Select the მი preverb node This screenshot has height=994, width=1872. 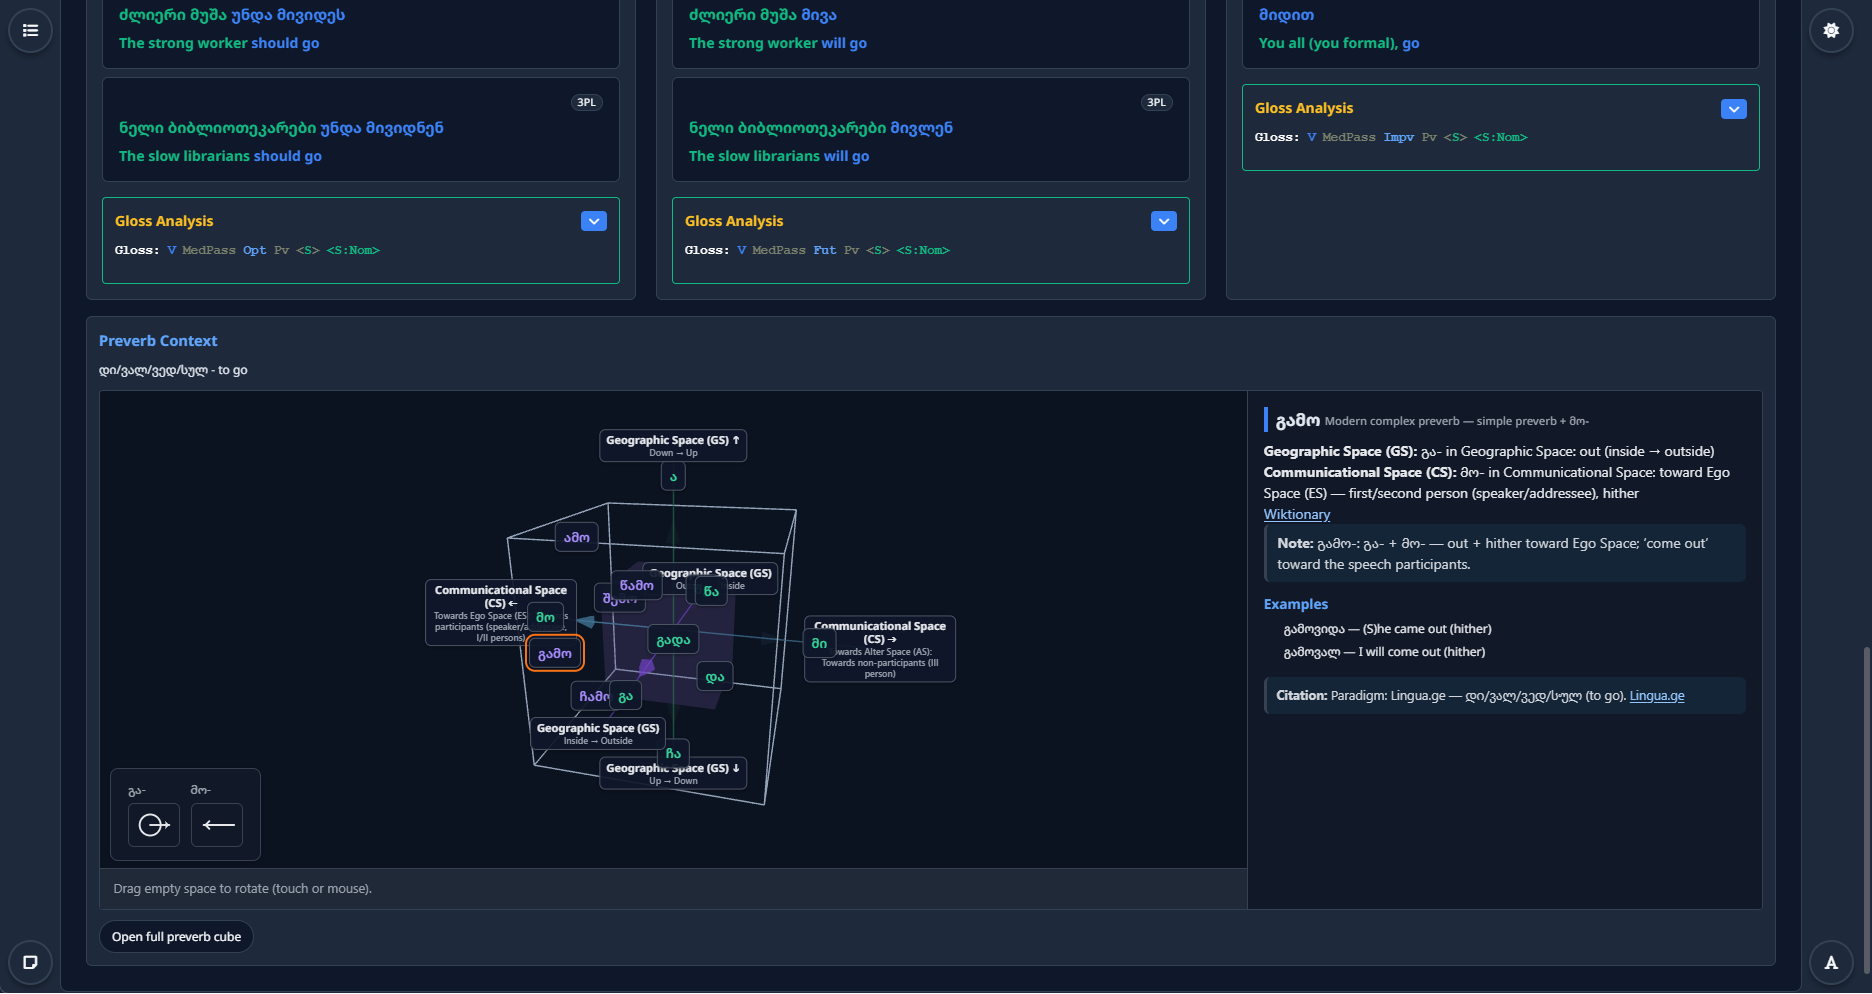[819, 643]
